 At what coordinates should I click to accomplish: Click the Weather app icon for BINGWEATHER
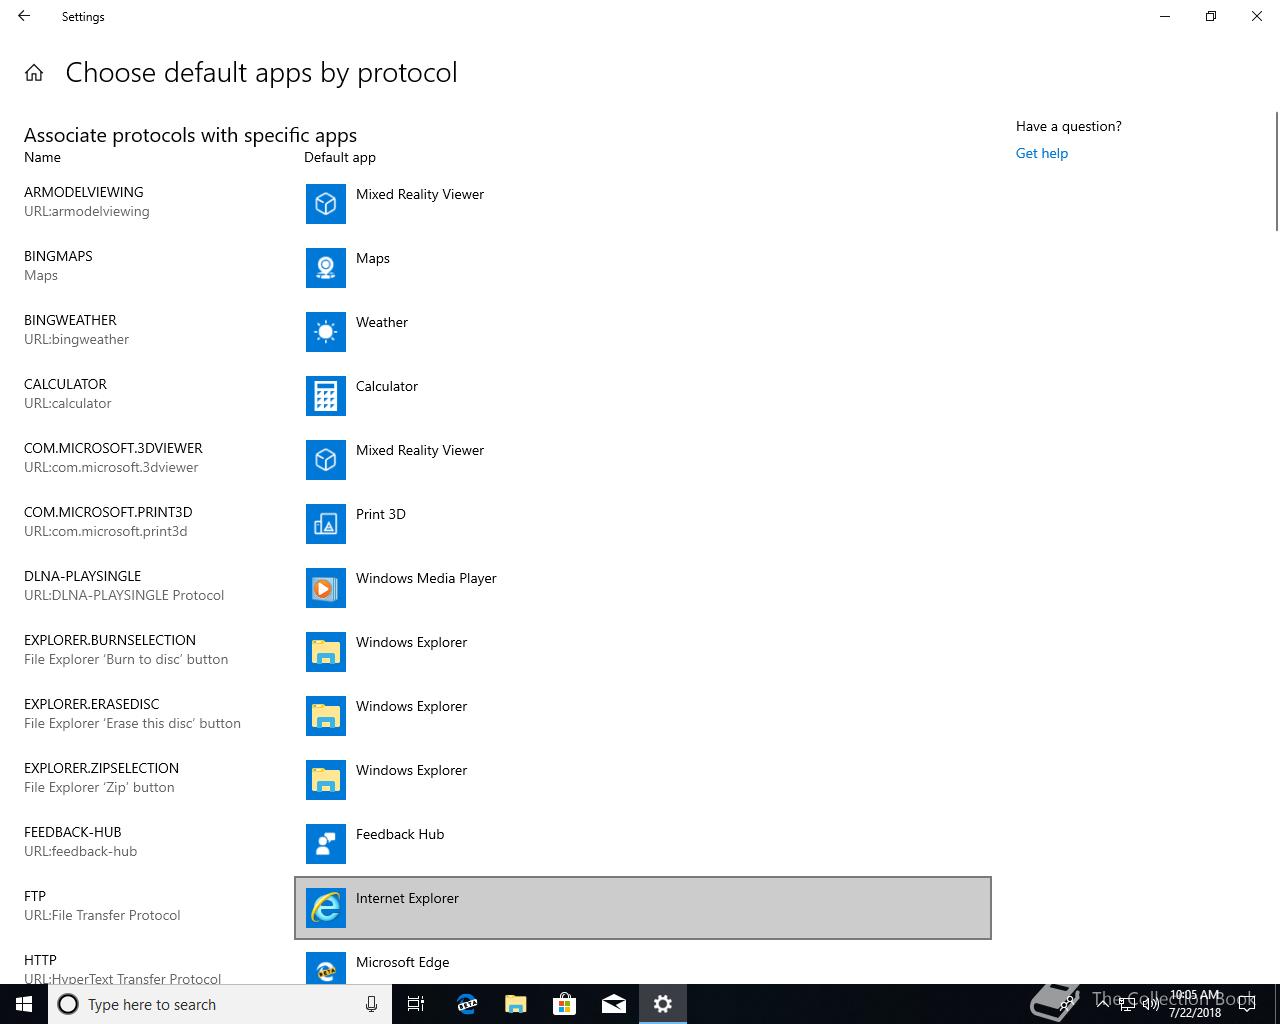[325, 332]
